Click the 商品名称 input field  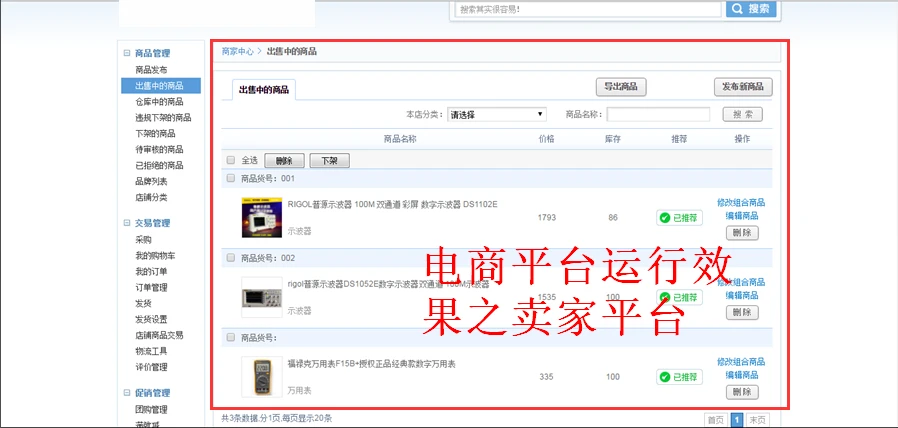658,115
